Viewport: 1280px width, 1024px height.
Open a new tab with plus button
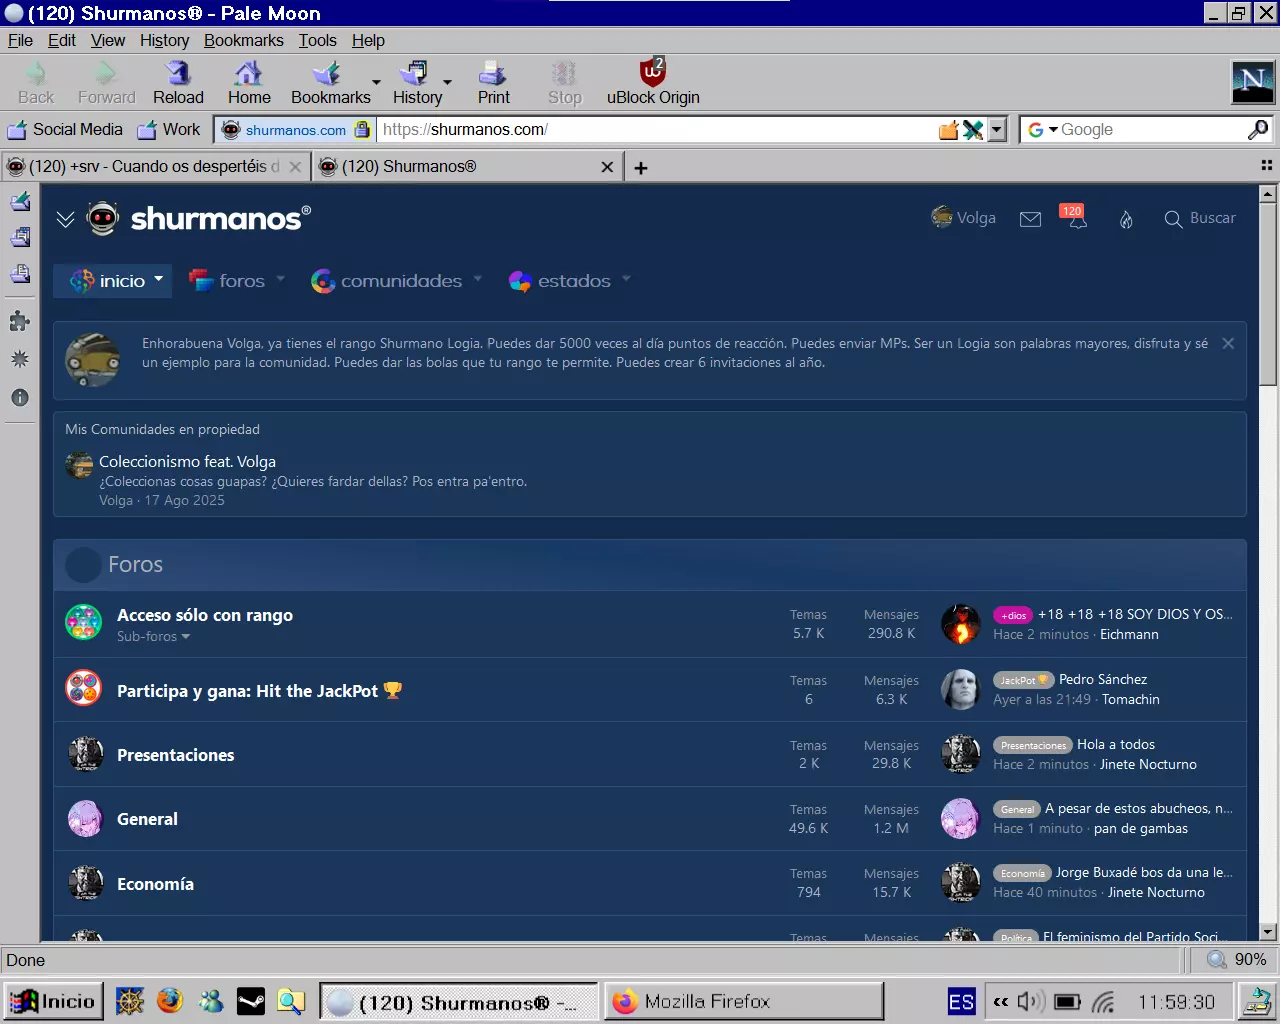641,168
